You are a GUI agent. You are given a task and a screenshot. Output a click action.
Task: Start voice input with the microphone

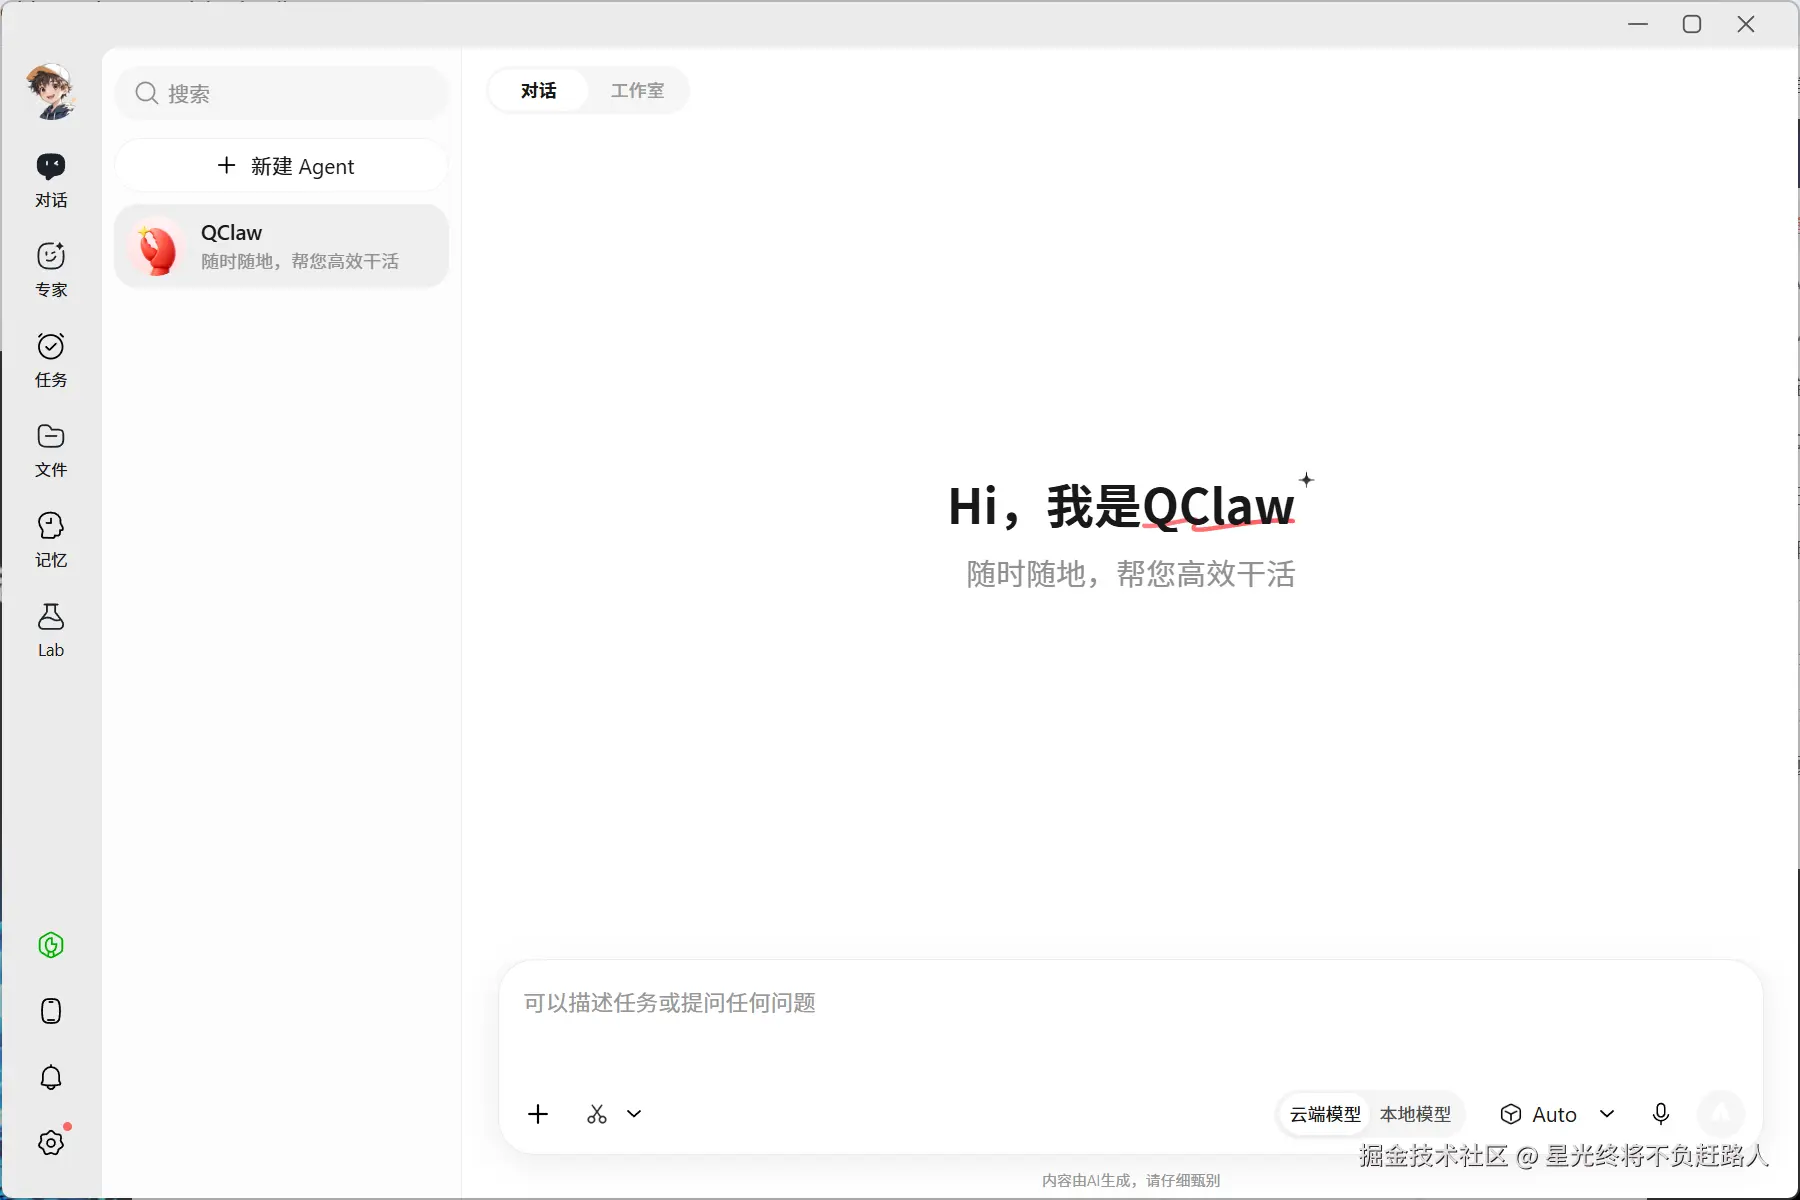point(1661,1114)
